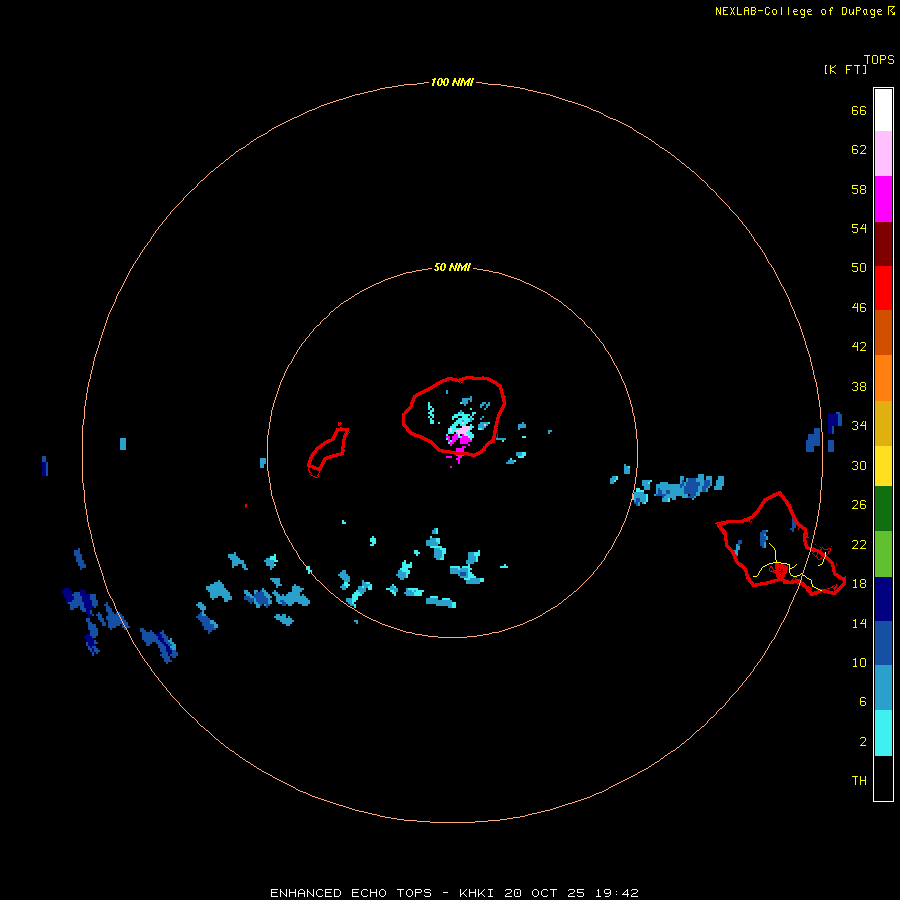Screen dimensions: 900x900
Task: Click the small red-outlined island west of center
Action: (328, 451)
